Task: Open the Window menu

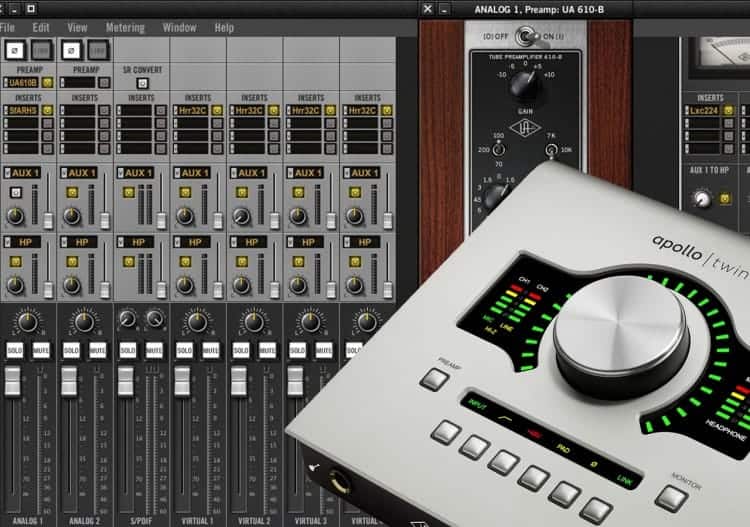Action: [x=179, y=28]
